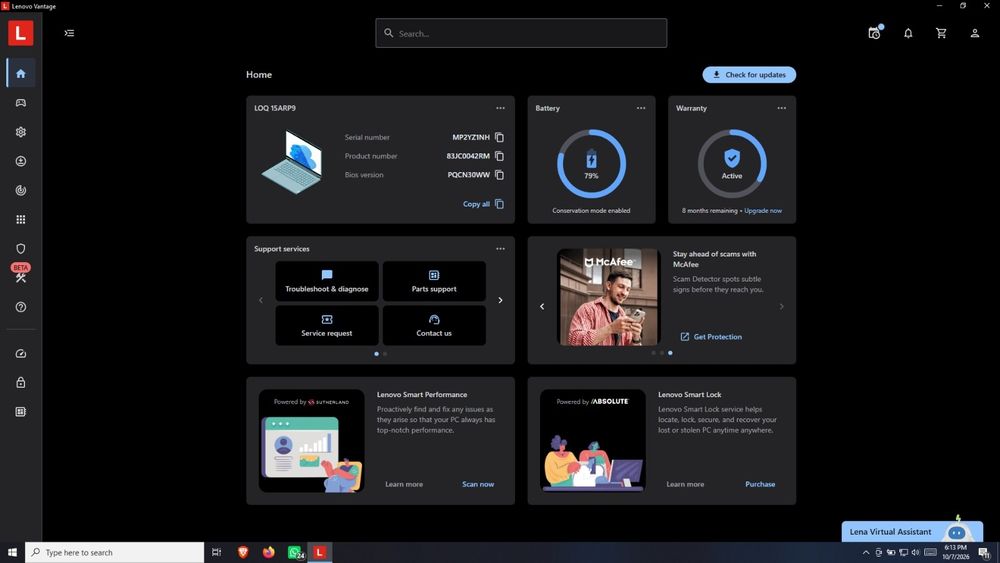Screen dimensions: 1000x563
Task: Select first Support services page dot
Action: click(x=376, y=354)
